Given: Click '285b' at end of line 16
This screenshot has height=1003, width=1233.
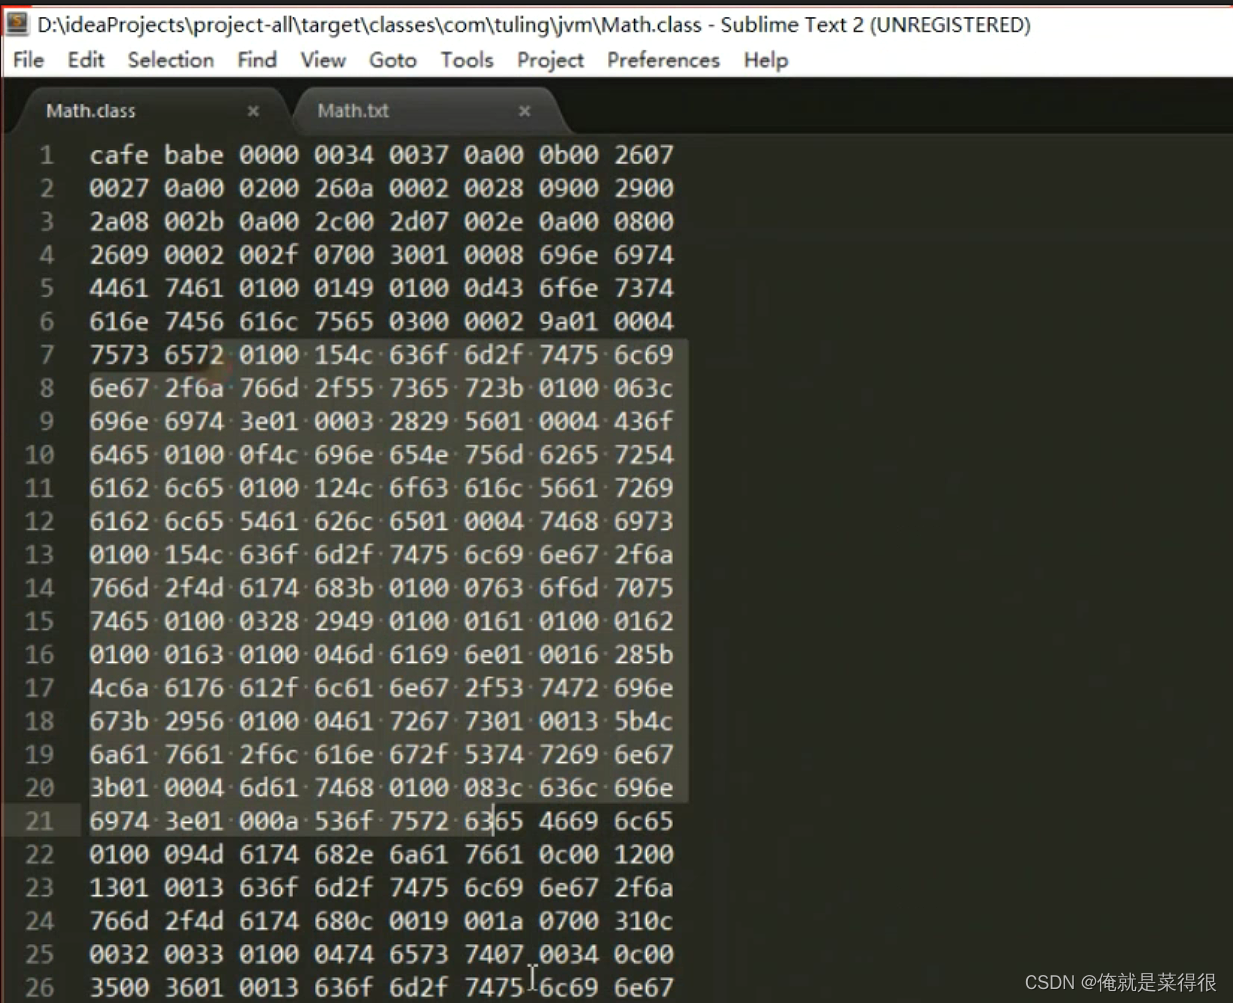Looking at the screenshot, I should pyautogui.click(x=644, y=654).
